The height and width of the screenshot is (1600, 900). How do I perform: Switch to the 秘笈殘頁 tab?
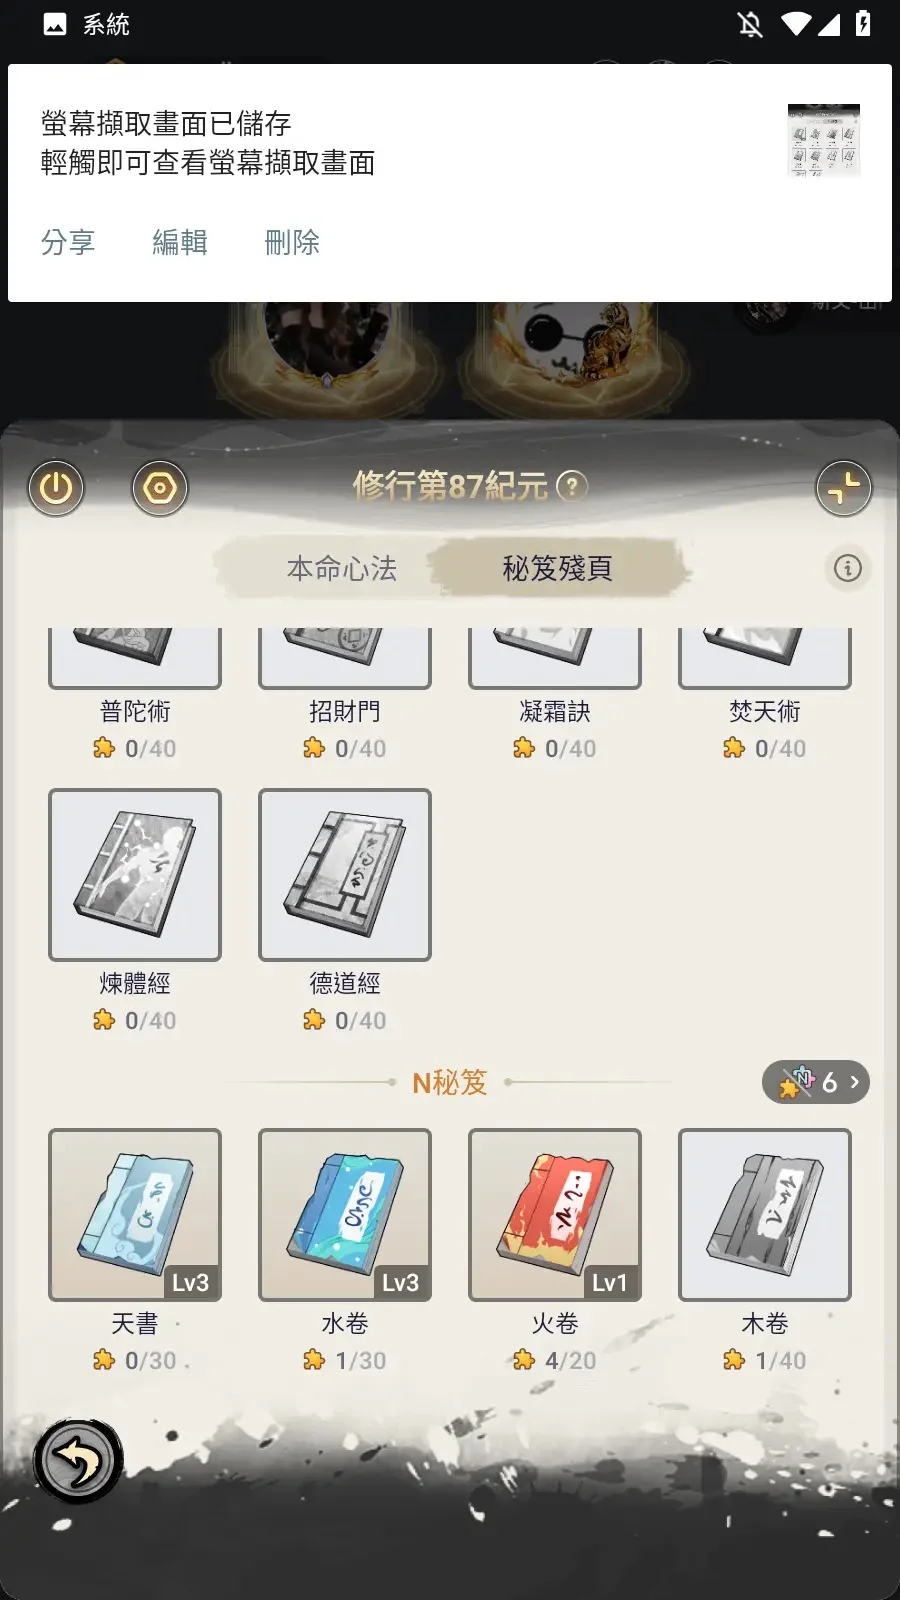[557, 569]
